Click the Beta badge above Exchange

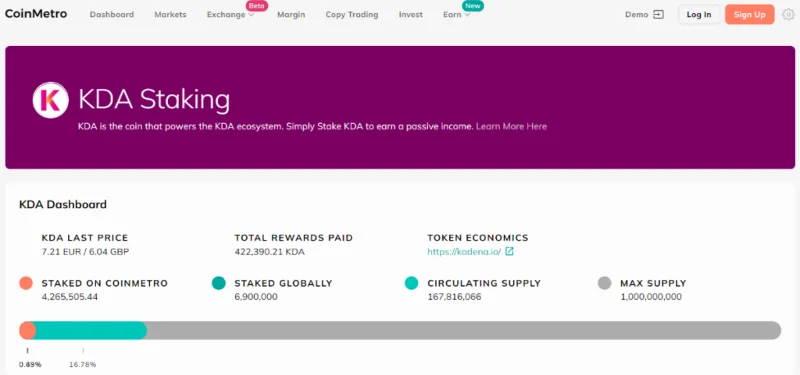coord(257,6)
